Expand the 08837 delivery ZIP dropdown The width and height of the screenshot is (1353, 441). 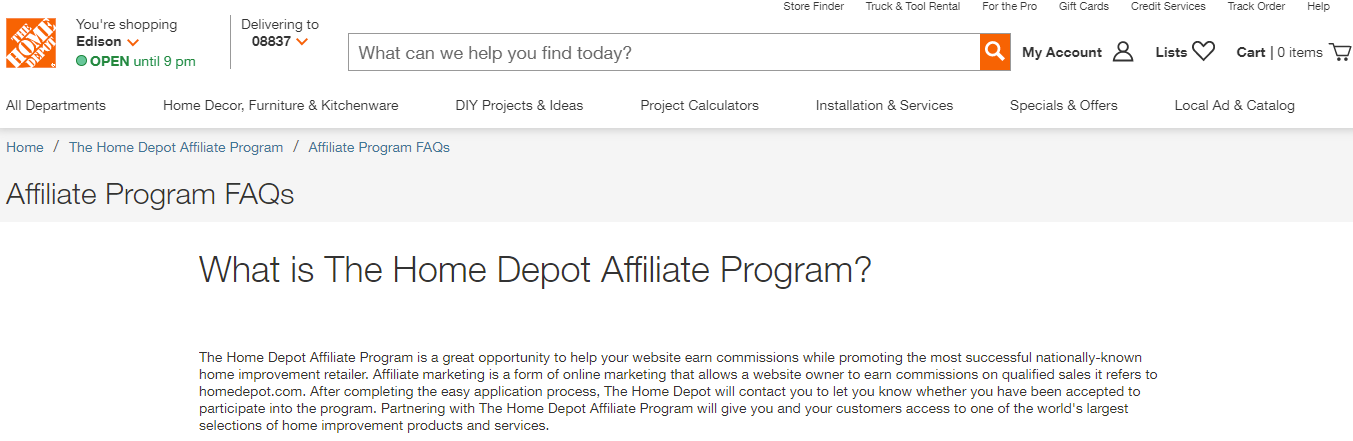280,42
